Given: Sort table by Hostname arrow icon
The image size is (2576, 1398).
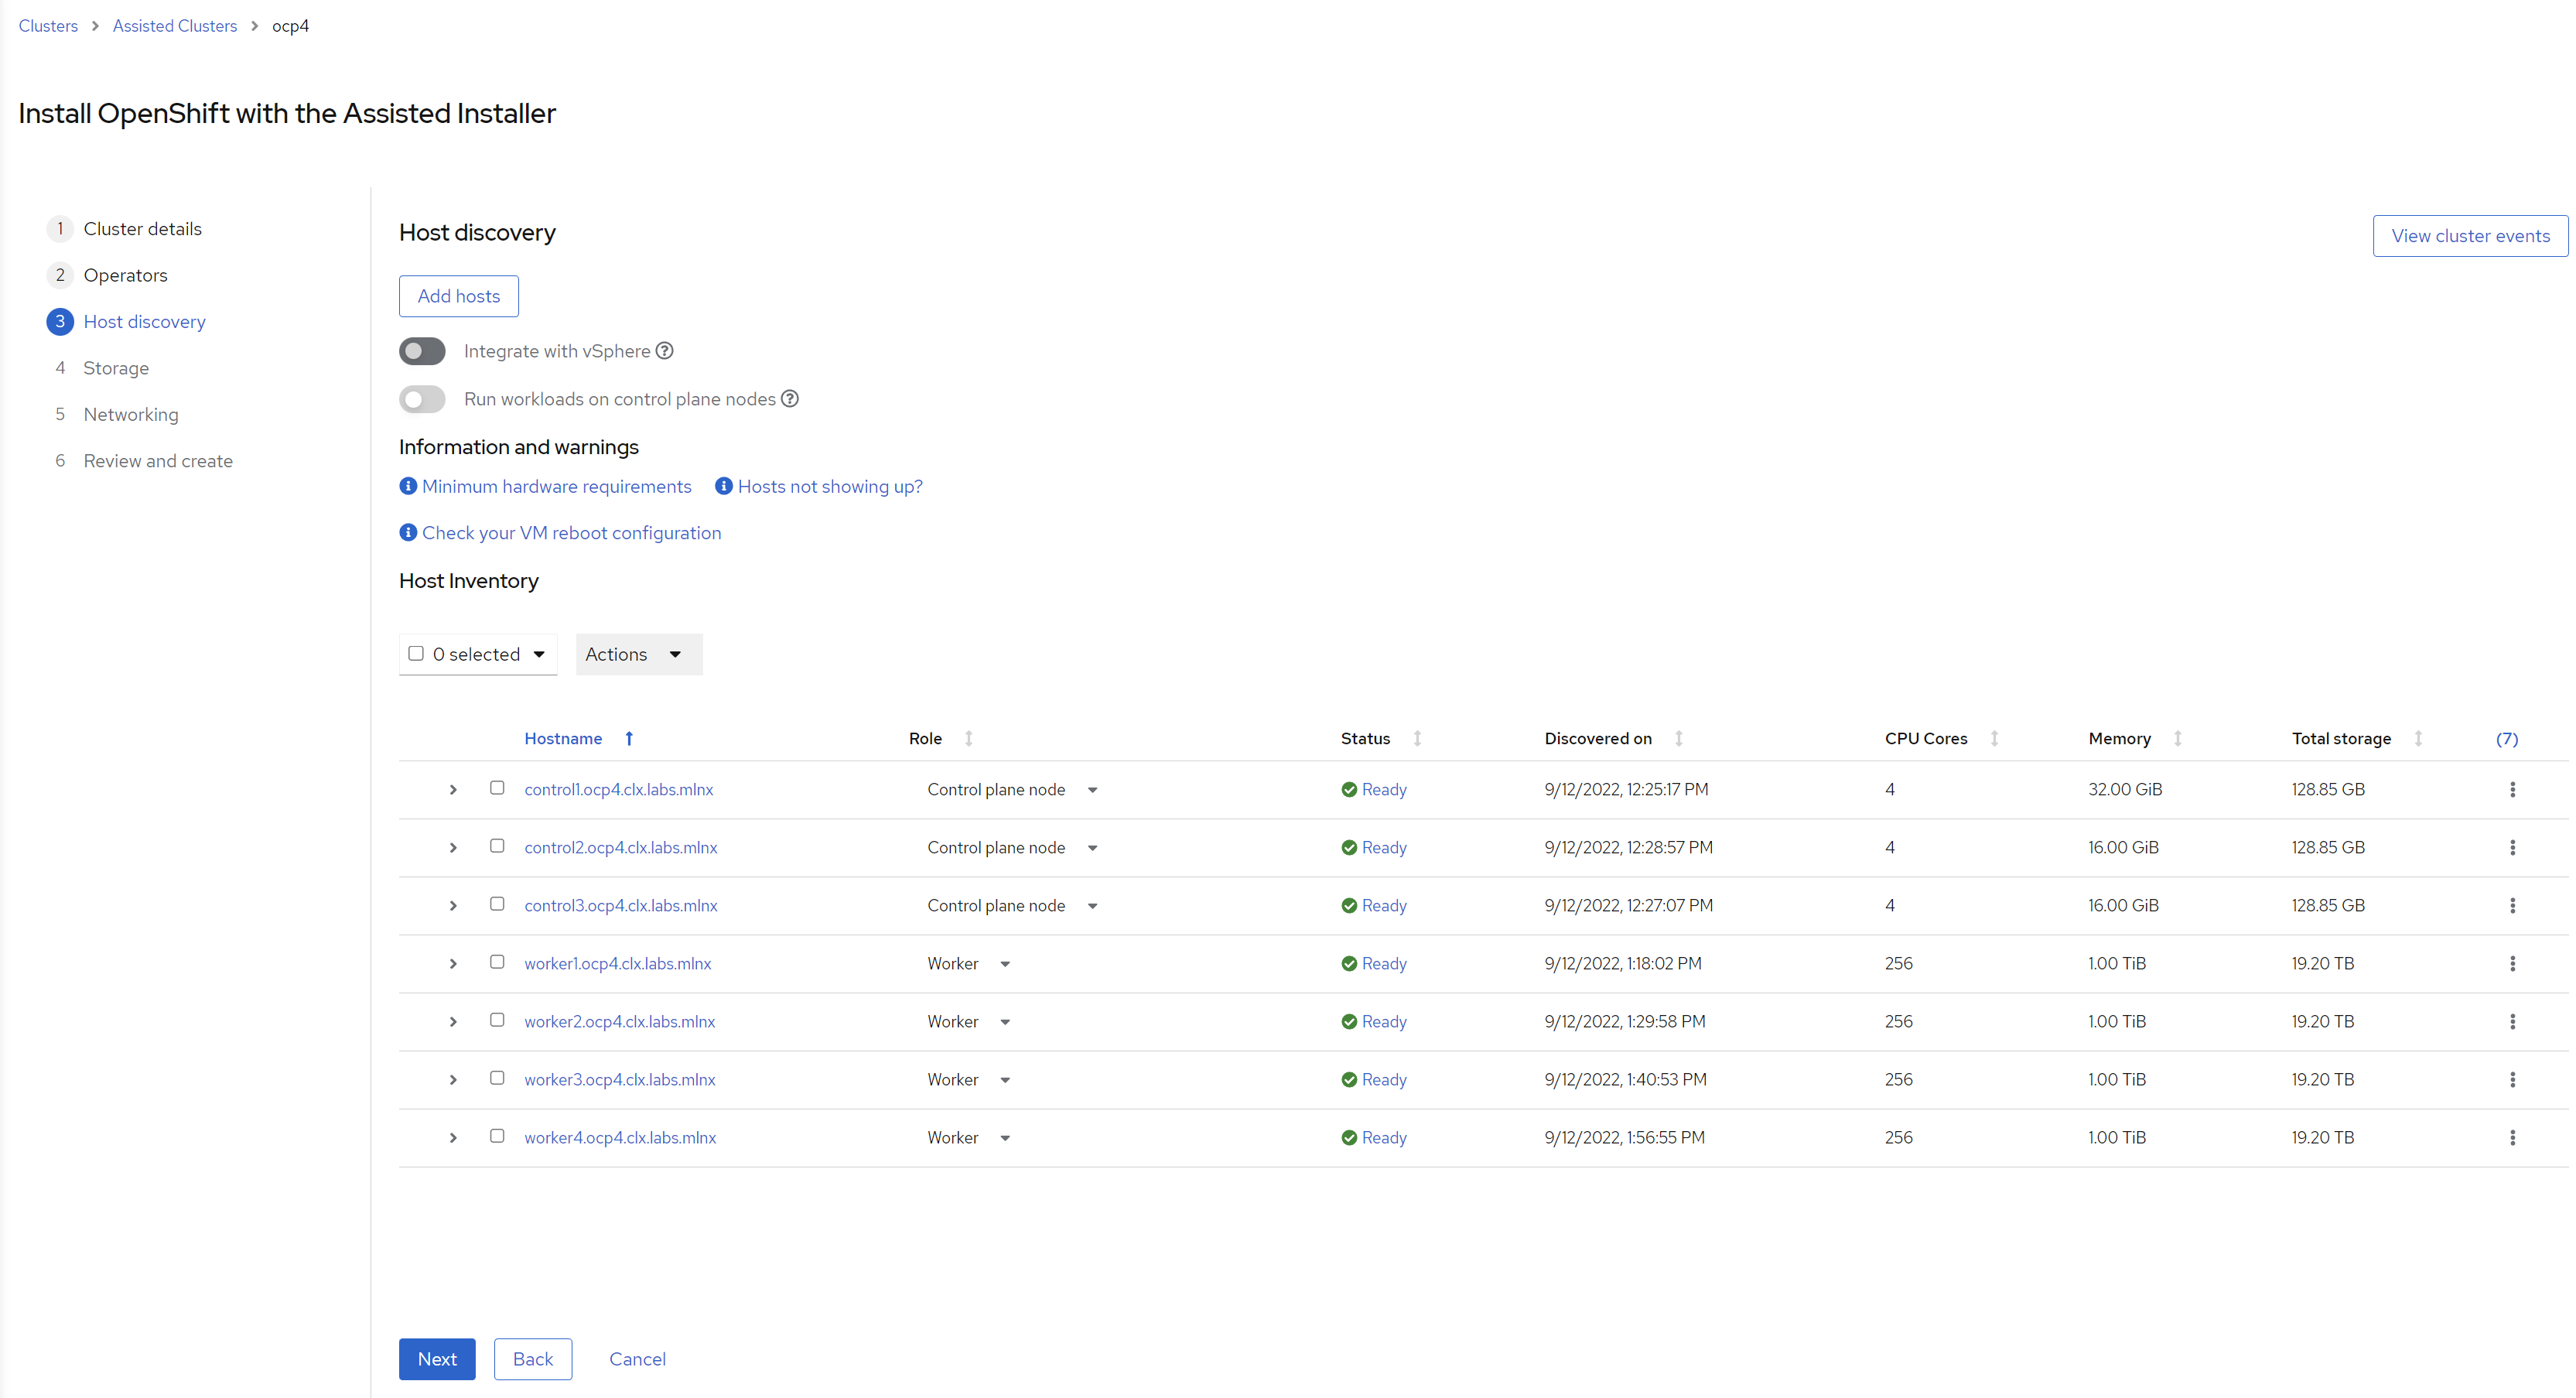Looking at the screenshot, I should pyautogui.click(x=629, y=739).
